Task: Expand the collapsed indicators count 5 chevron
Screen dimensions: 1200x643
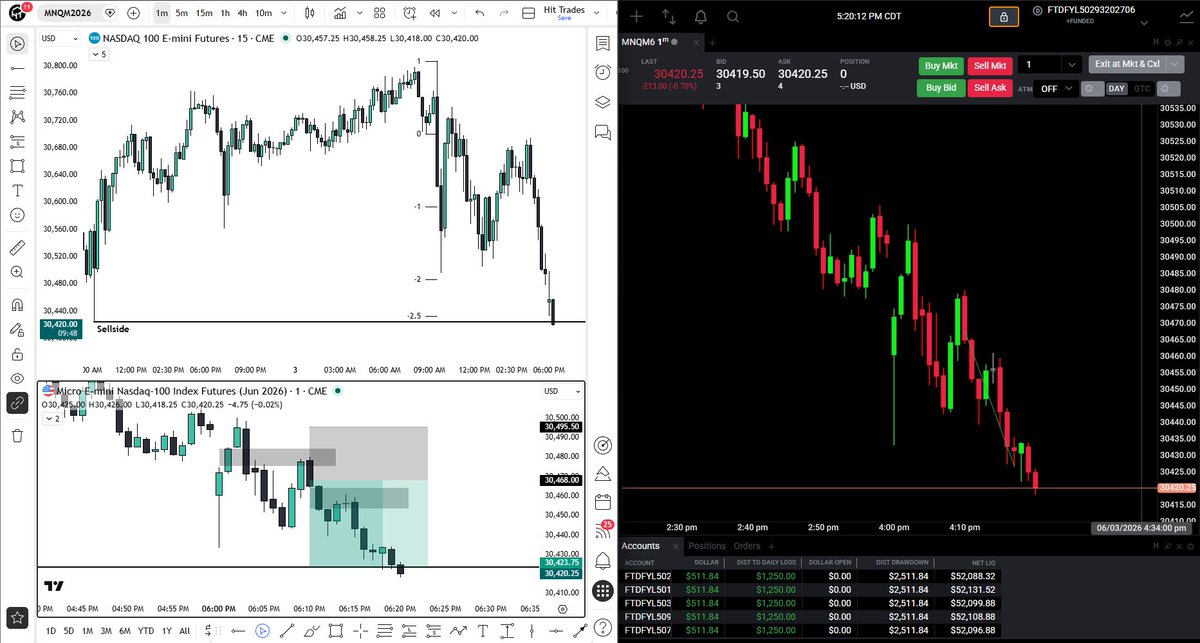Action: pos(98,54)
